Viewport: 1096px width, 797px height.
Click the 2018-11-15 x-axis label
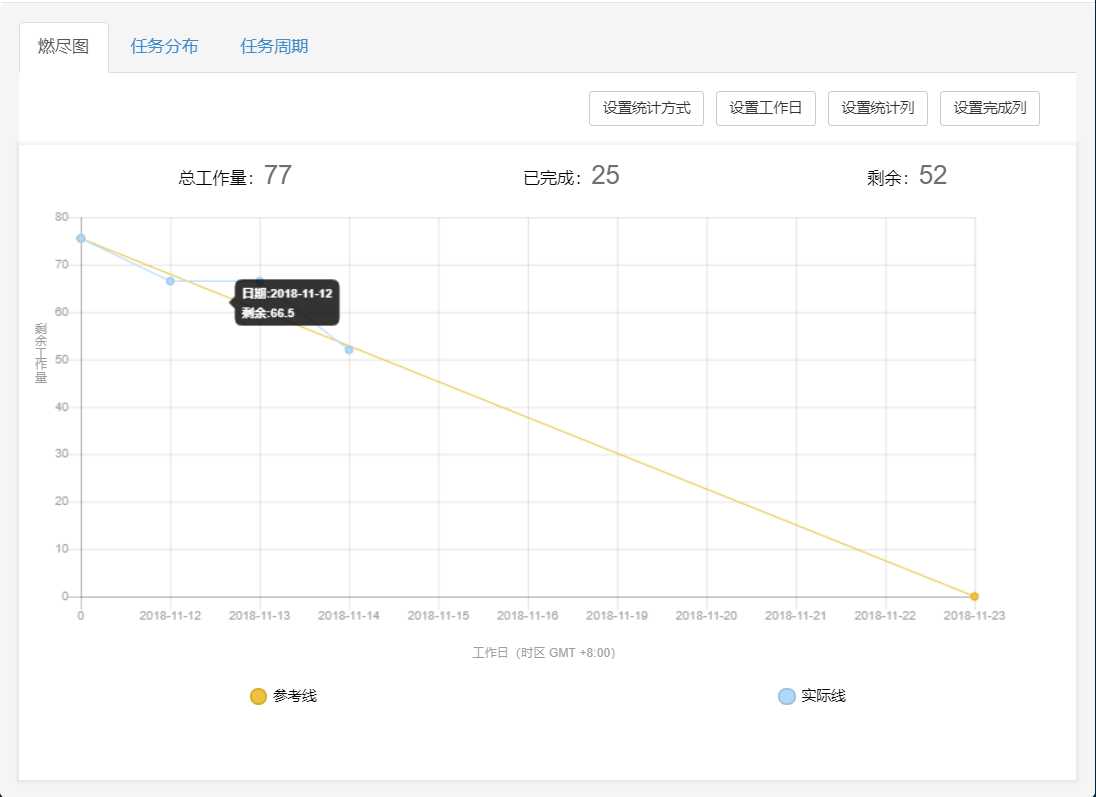[438, 616]
